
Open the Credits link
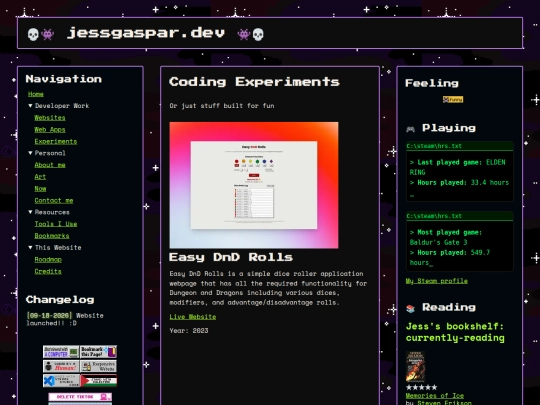click(48, 271)
